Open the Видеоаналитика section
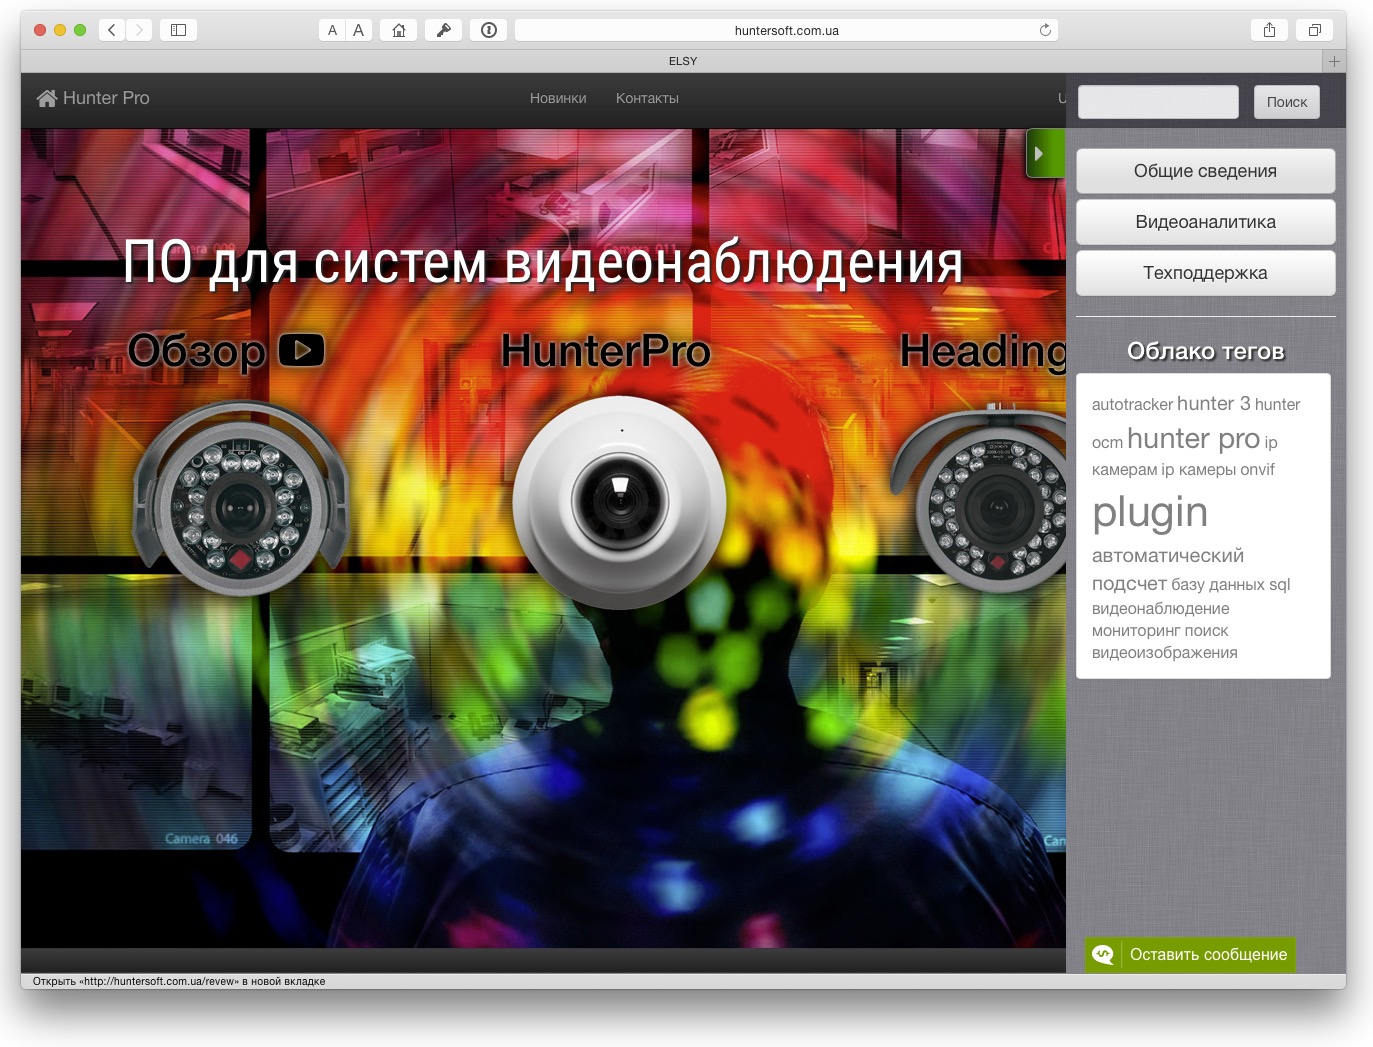This screenshot has width=1373, height=1047. [1205, 222]
